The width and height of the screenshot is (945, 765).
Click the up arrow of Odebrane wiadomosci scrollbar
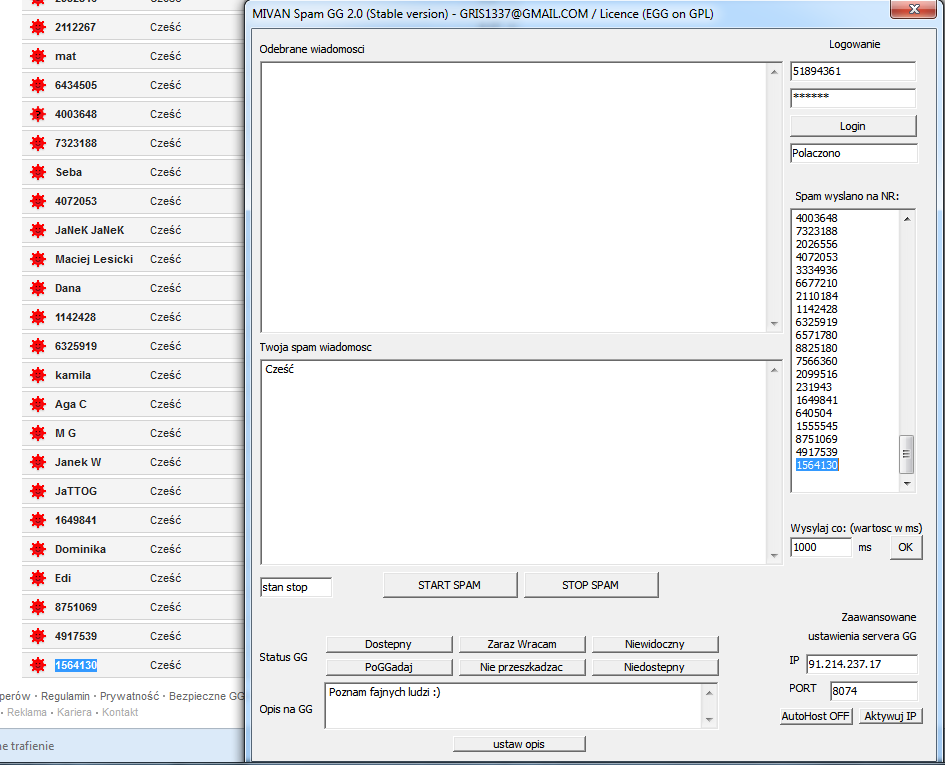click(774, 72)
